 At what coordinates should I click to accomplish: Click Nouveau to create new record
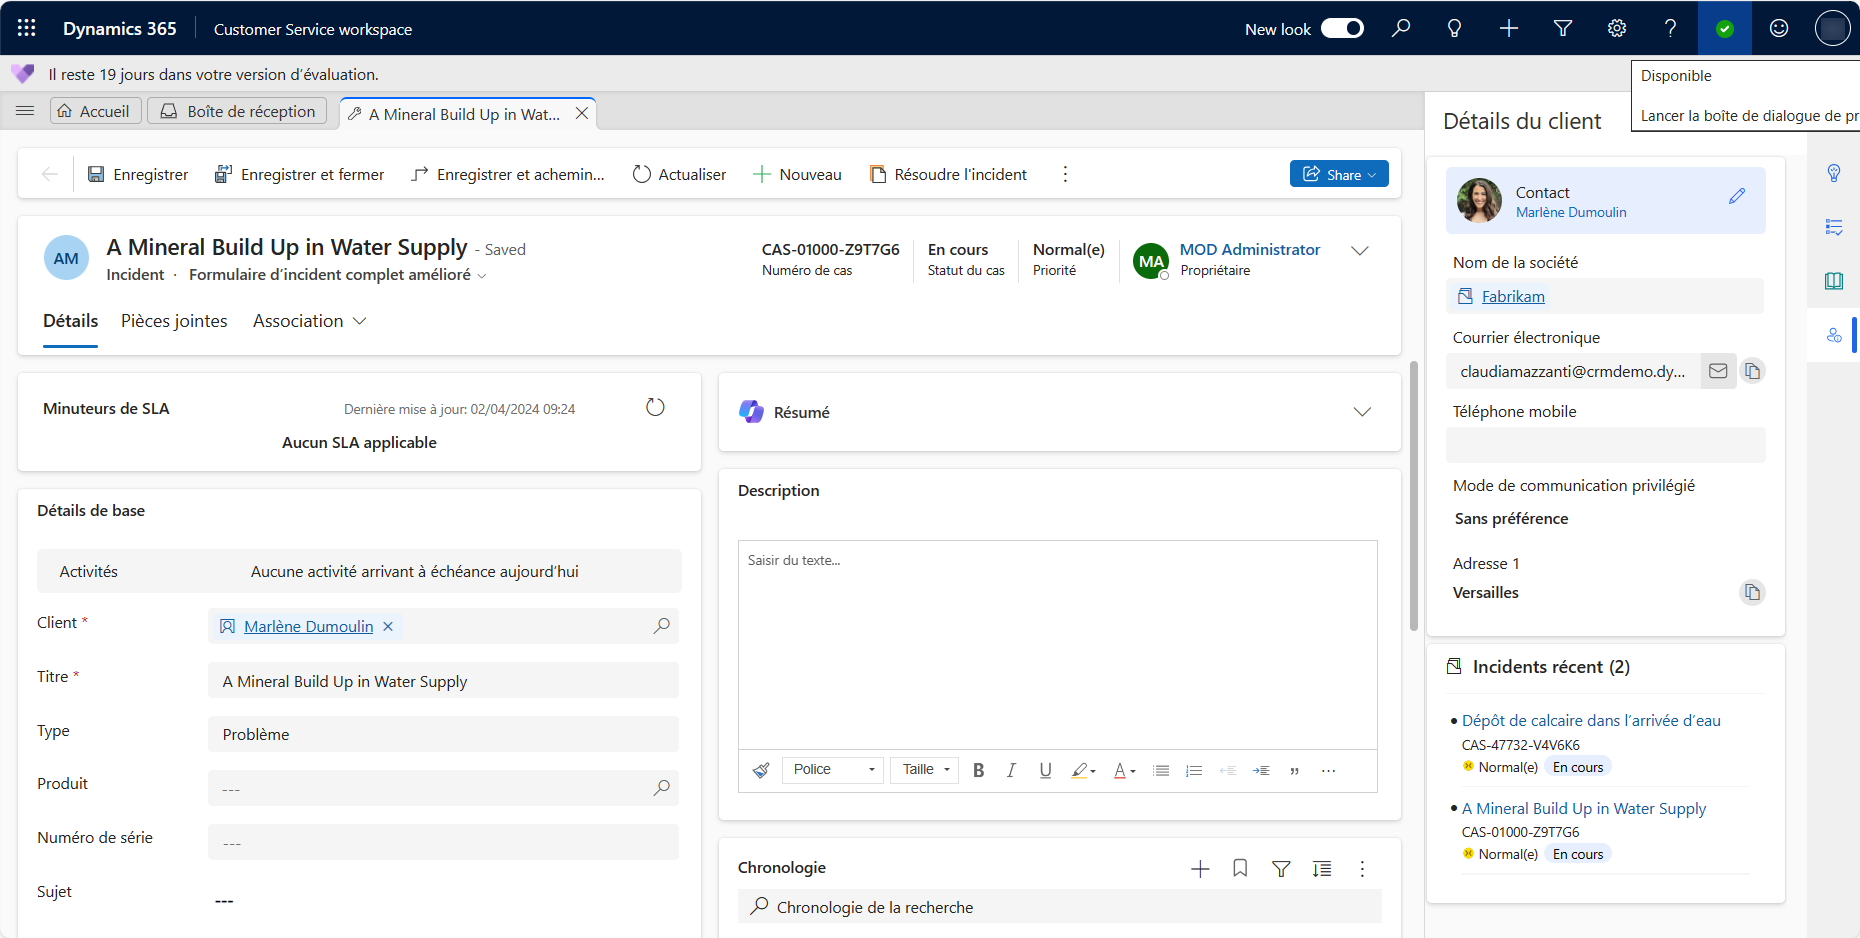[x=797, y=174]
